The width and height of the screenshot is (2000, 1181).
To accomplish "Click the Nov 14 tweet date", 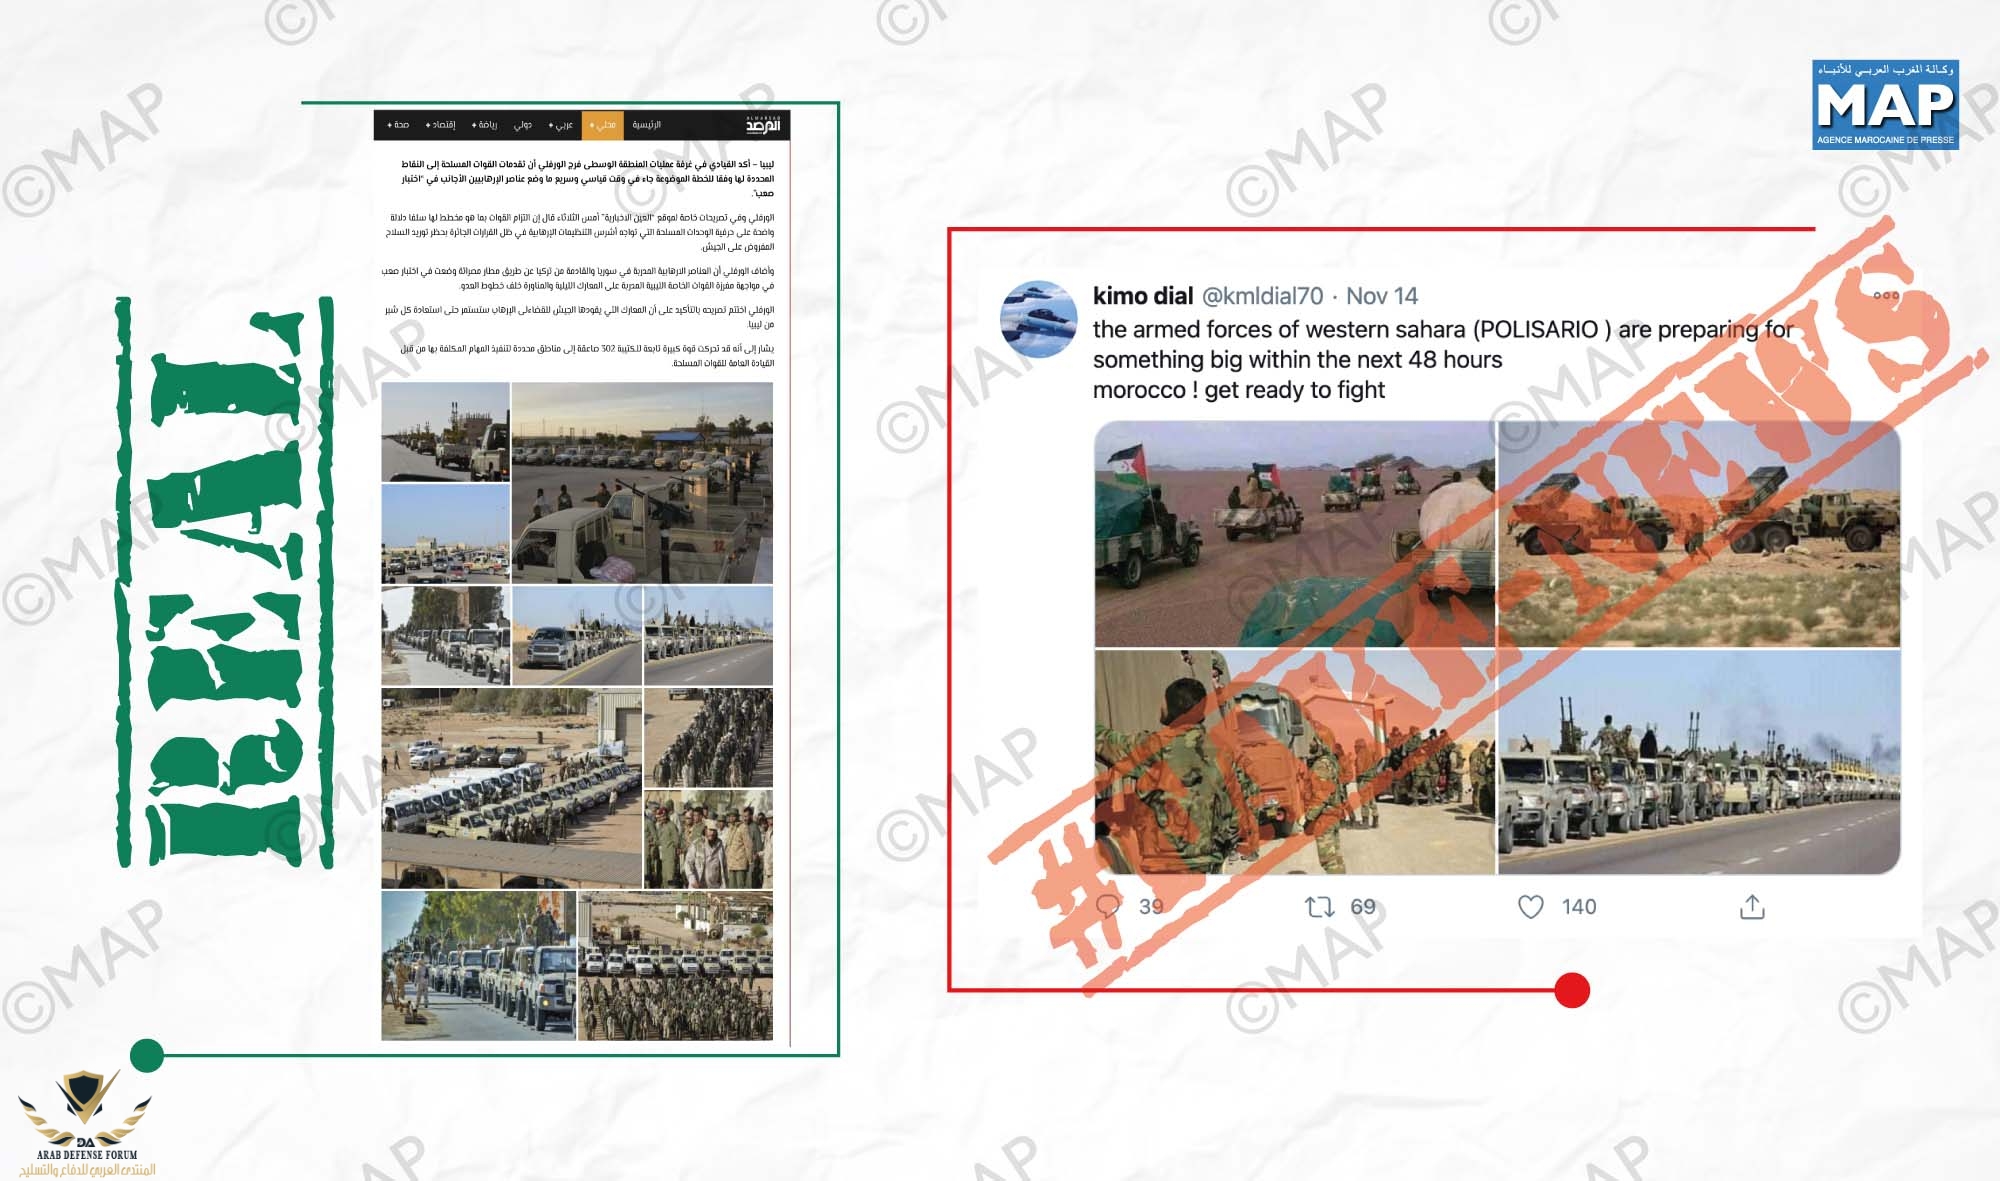I will click(1381, 296).
